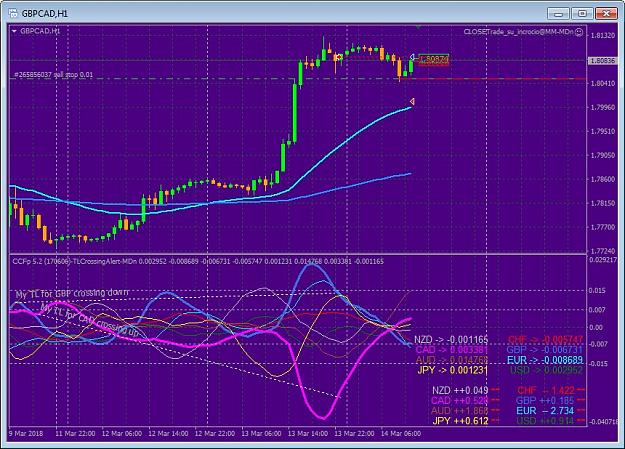Click the GBP -> -0.006731 value
625x449 pixels.
545,350
